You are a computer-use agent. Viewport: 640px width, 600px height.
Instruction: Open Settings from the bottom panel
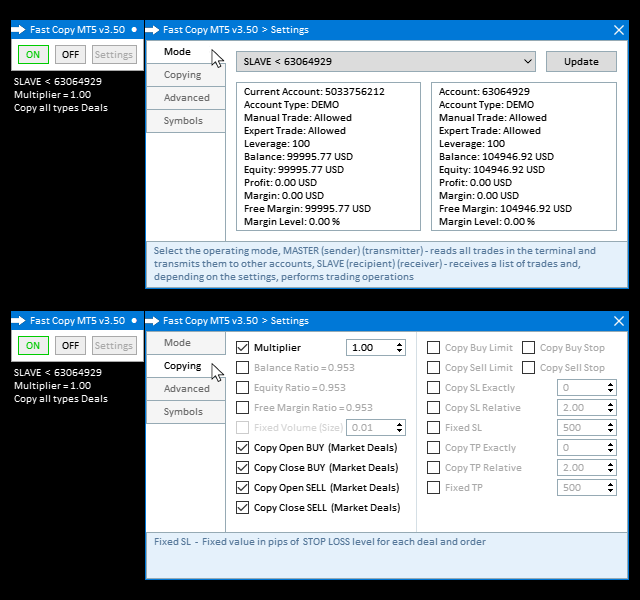click(x=114, y=346)
